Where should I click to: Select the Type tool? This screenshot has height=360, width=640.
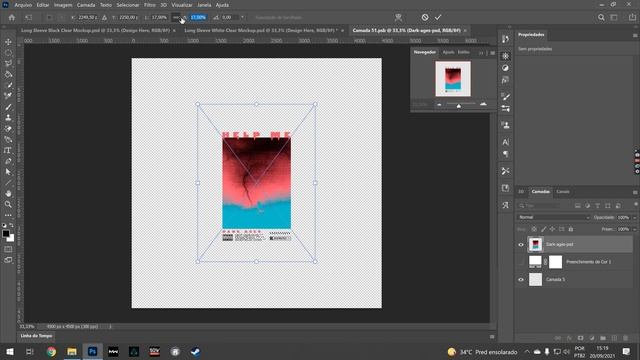pos(8,150)
